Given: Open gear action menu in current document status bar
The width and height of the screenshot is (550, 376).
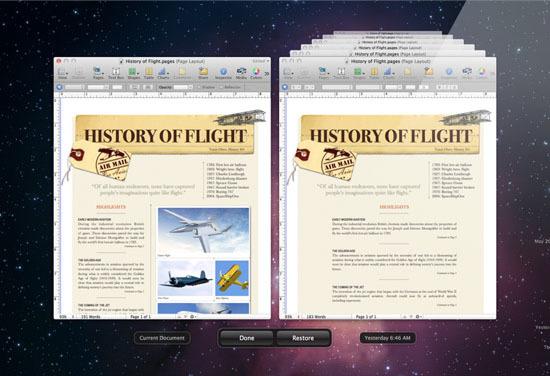Looking at the screenshot, I should click(193, 316).
